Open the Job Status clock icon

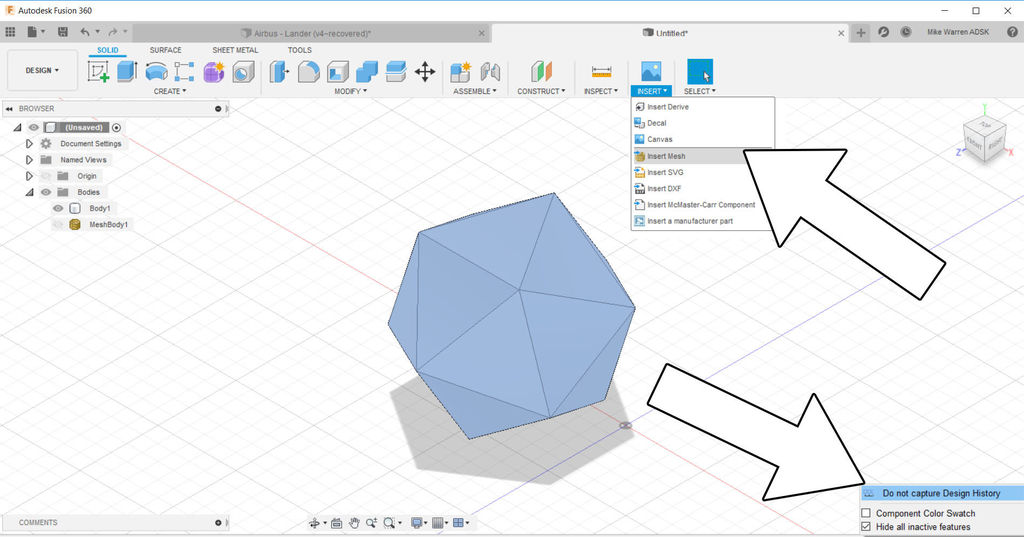pos(906,31)
